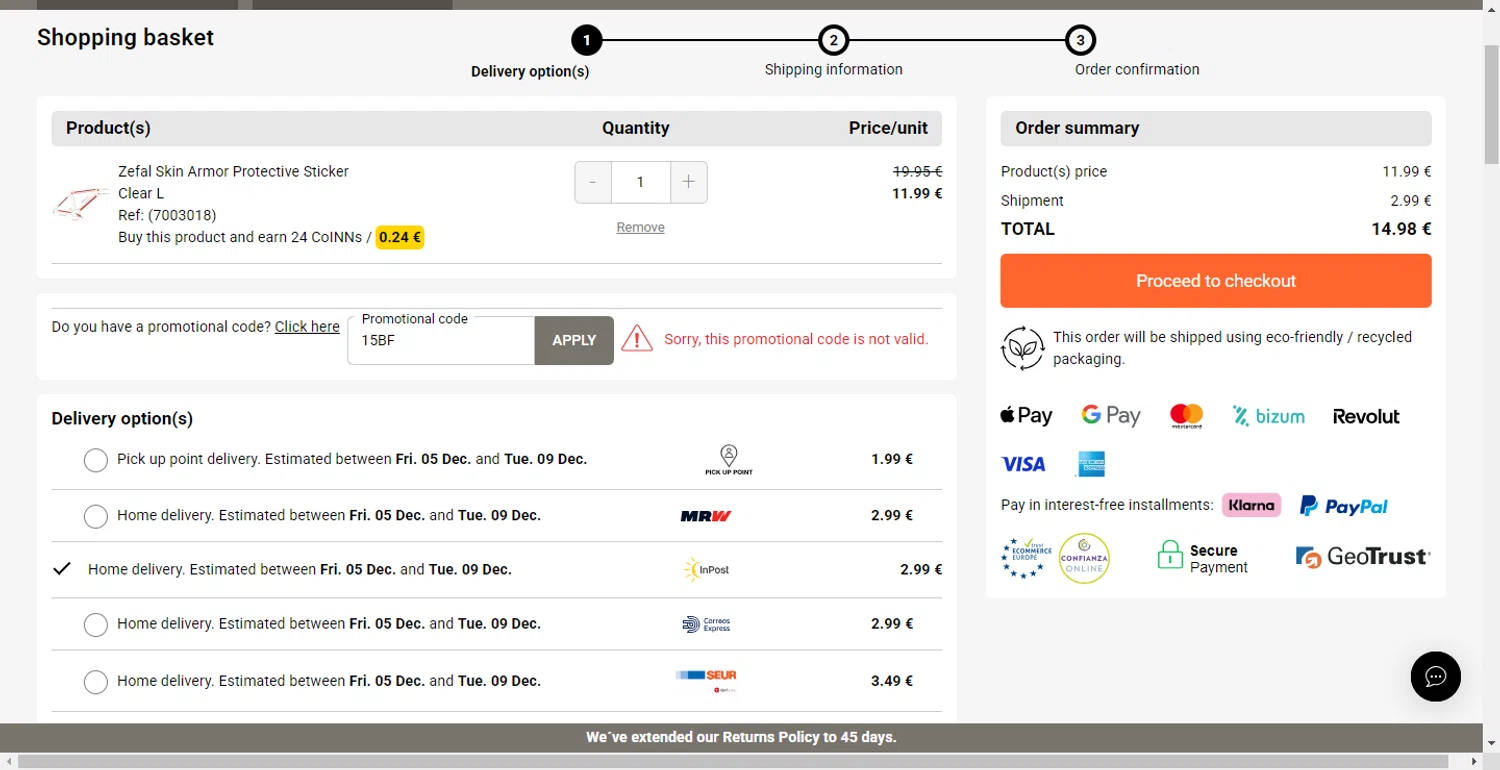
Task: Click the American Express logo
Action: coord(1091,464)
